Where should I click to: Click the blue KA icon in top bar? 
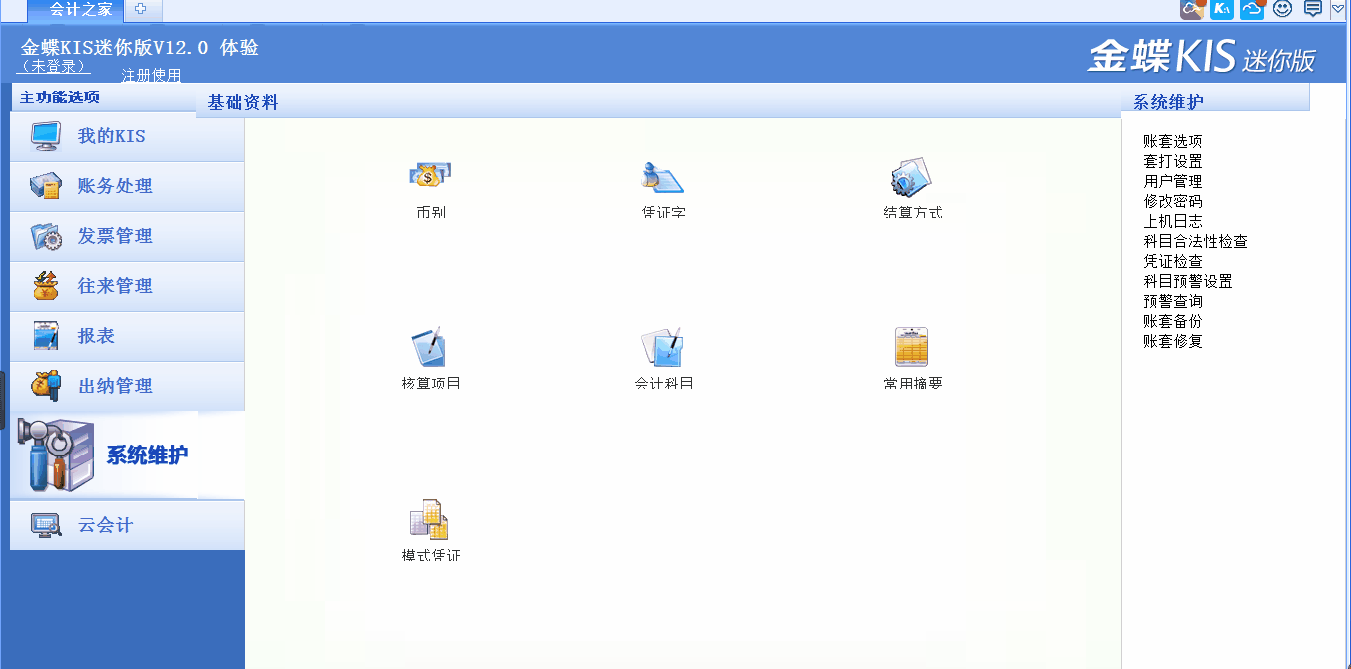[x=1221, y=9]
